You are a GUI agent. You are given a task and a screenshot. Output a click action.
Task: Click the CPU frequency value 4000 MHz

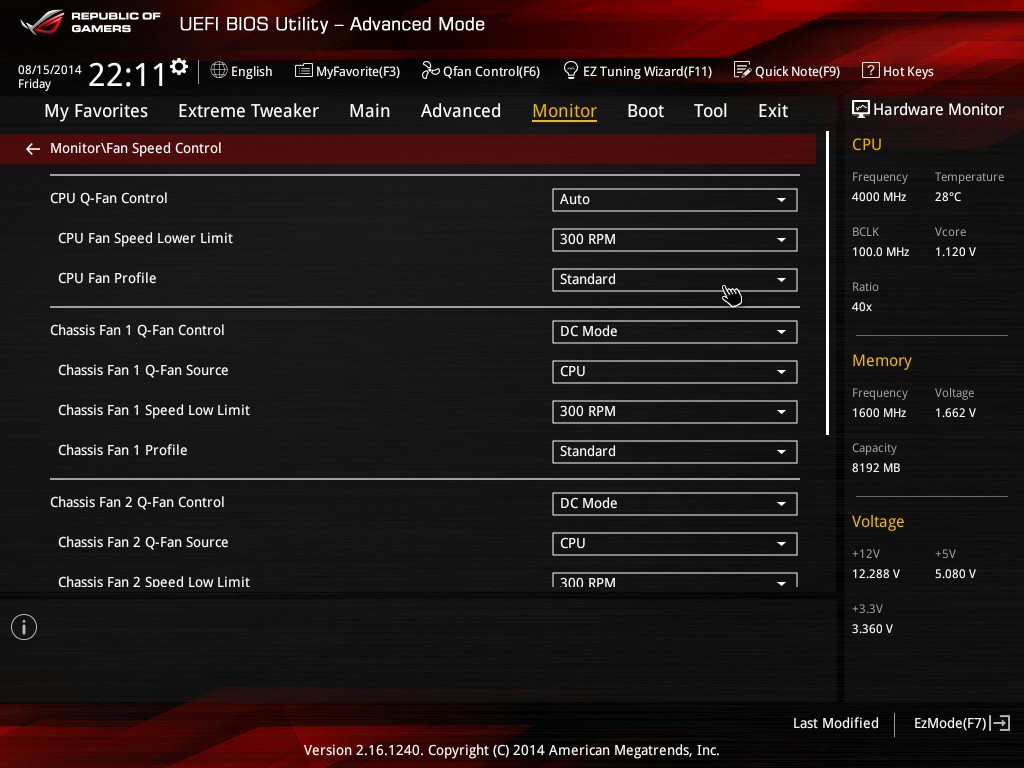tap(878, 197)
